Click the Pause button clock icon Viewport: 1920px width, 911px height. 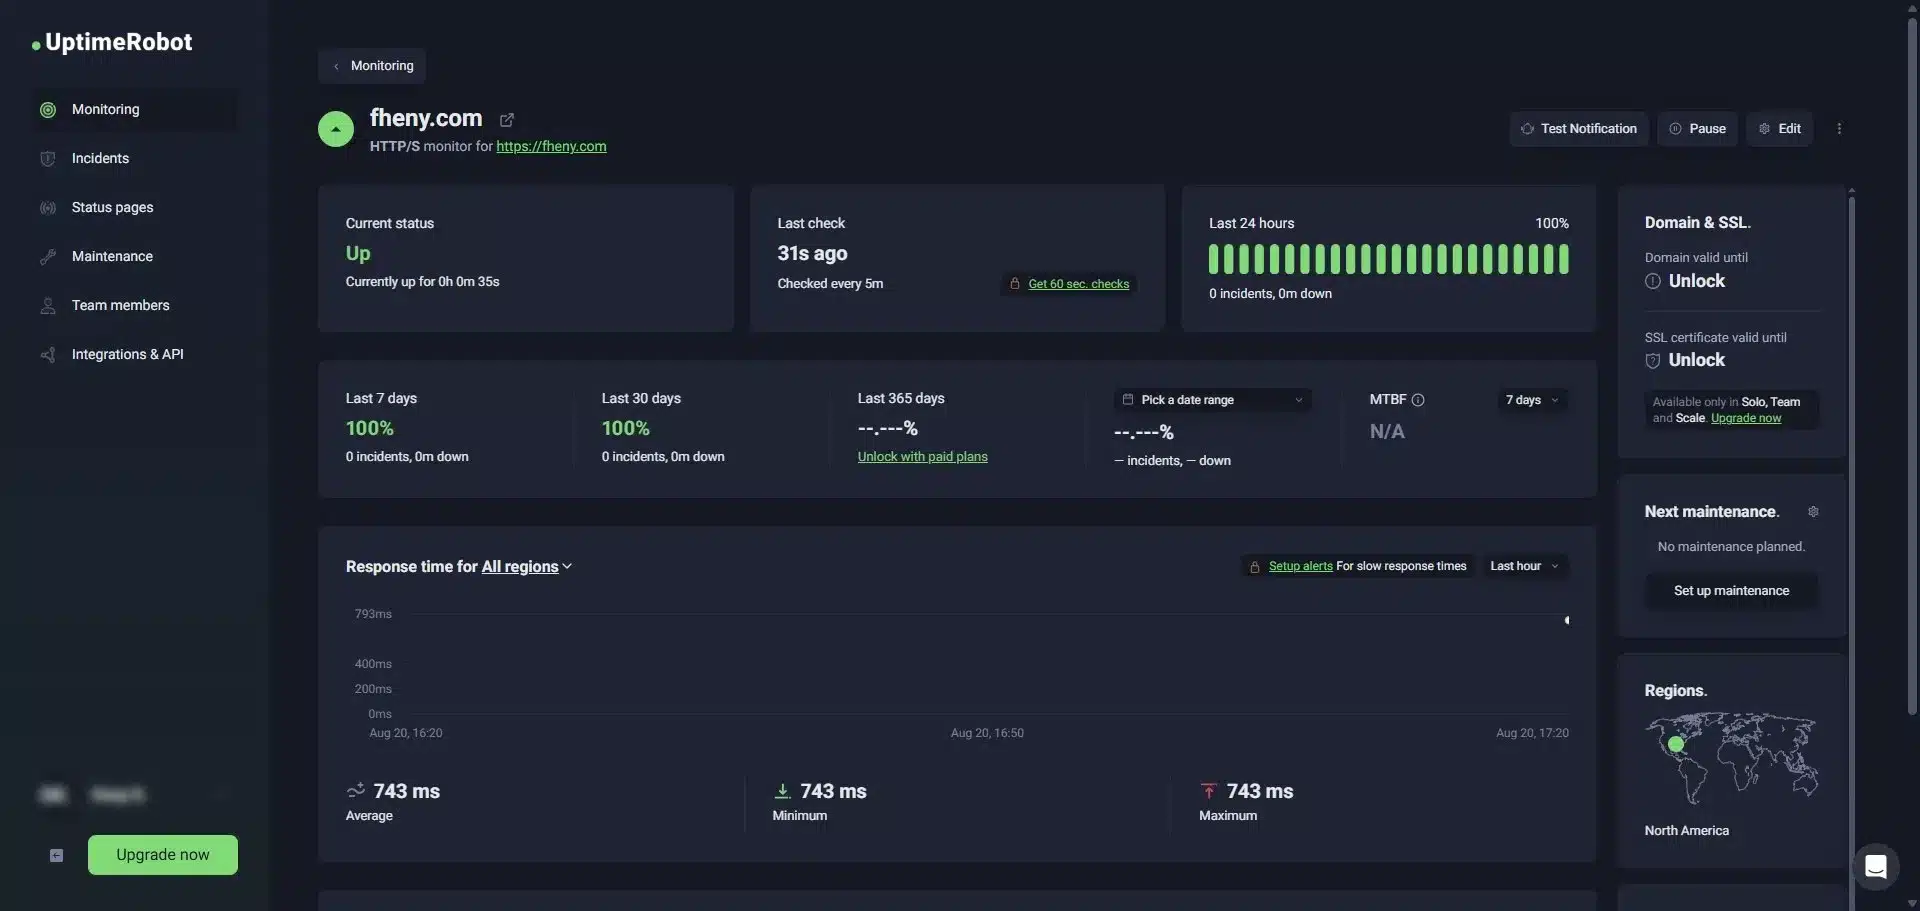pyautogui.click(x=1675, y=129)
